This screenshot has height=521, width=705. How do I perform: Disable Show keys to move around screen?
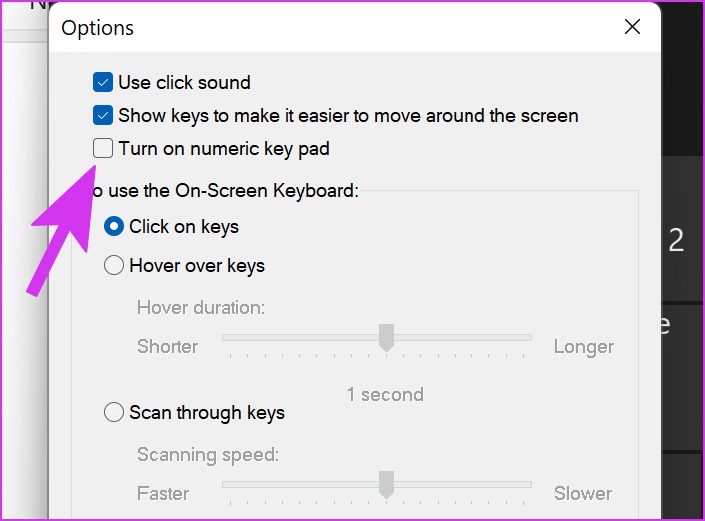[x=103, y=116]
